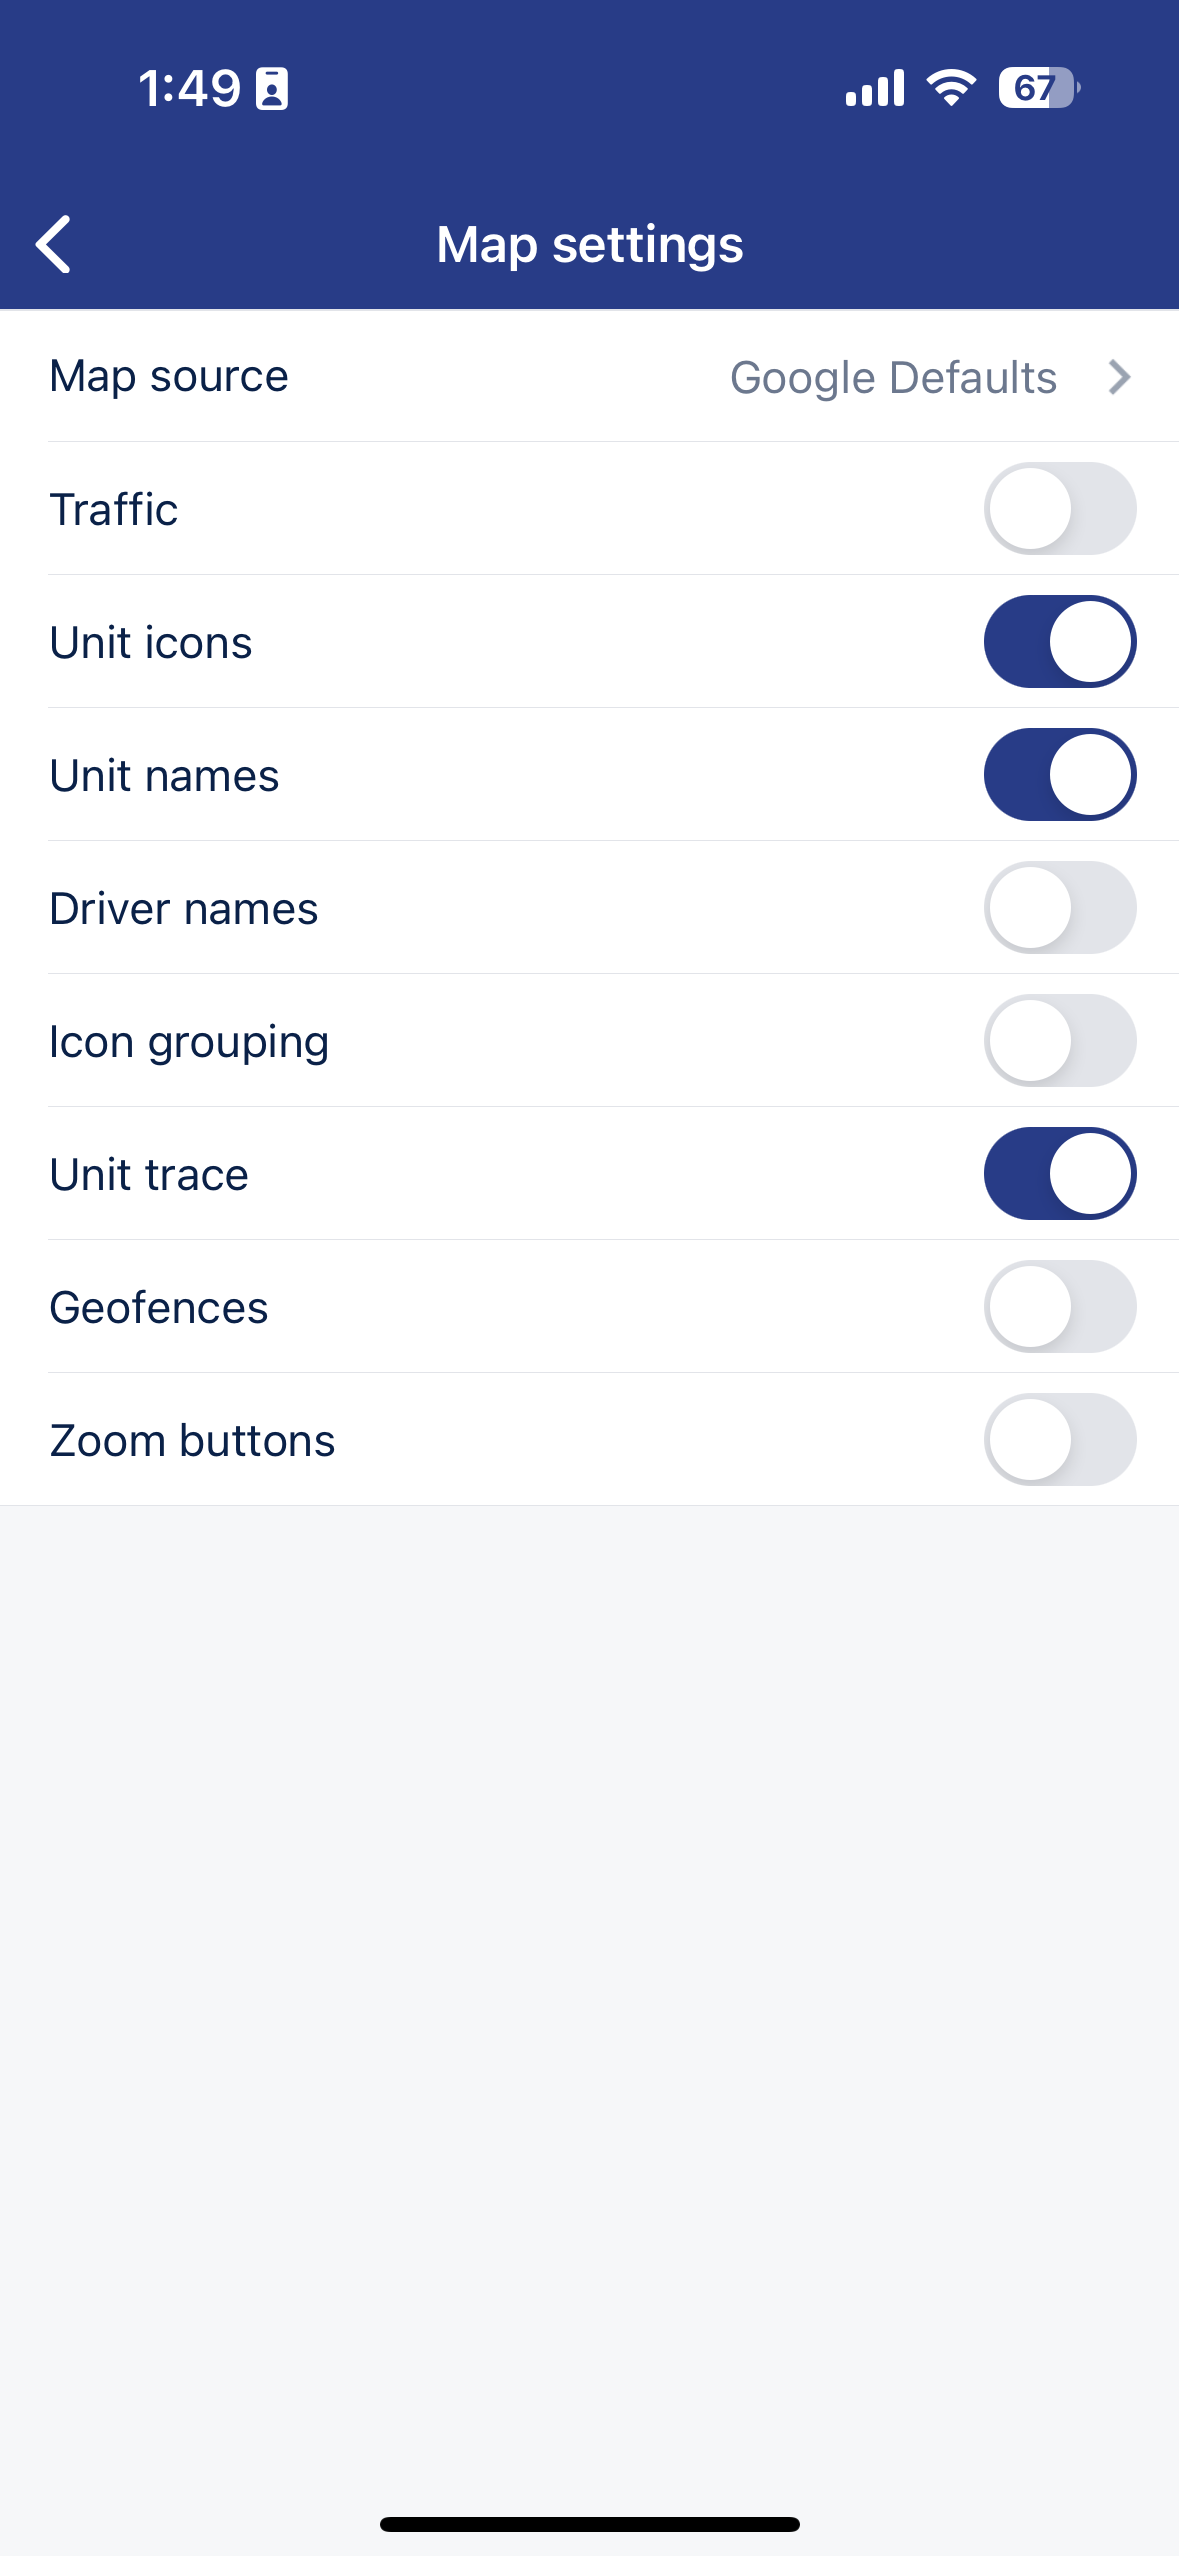
Task: Disable the Unit names toggle
Action: (x=1059, y=775)
